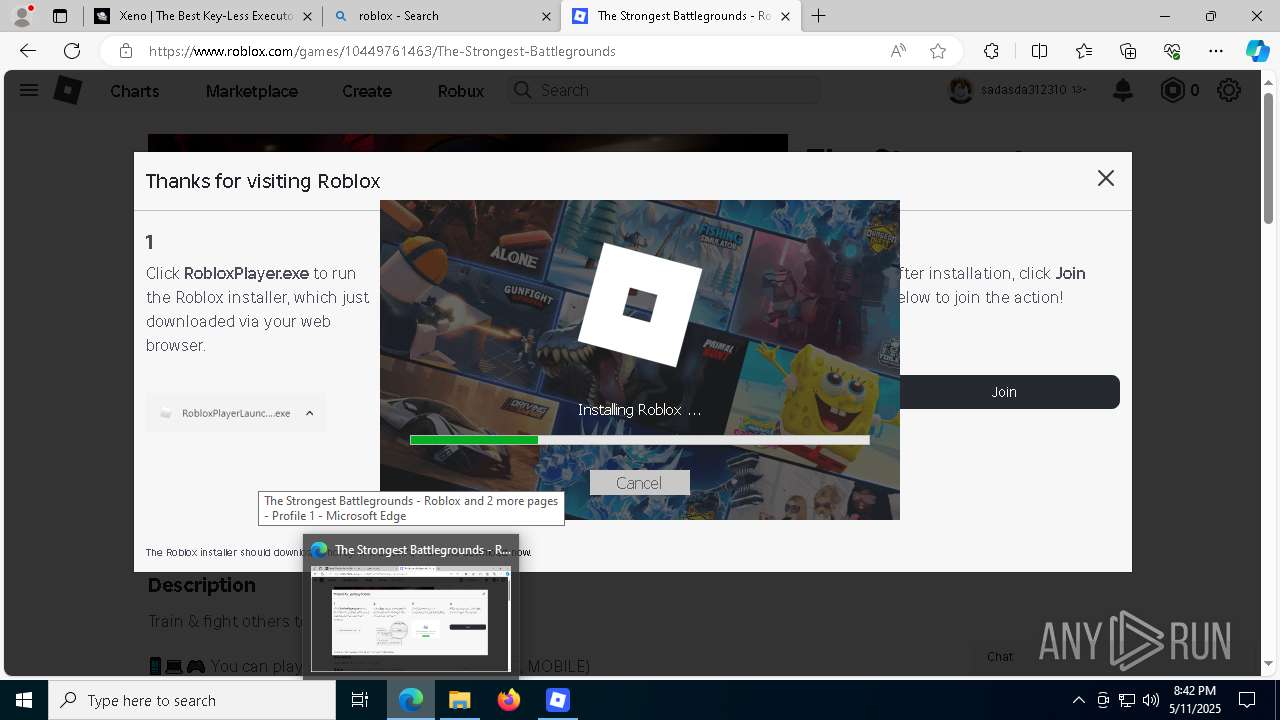Image resolution: width=1280 pixels, height=720 pixels.
Task: Refresh the page with reload icon
Action: coord(72,51)
